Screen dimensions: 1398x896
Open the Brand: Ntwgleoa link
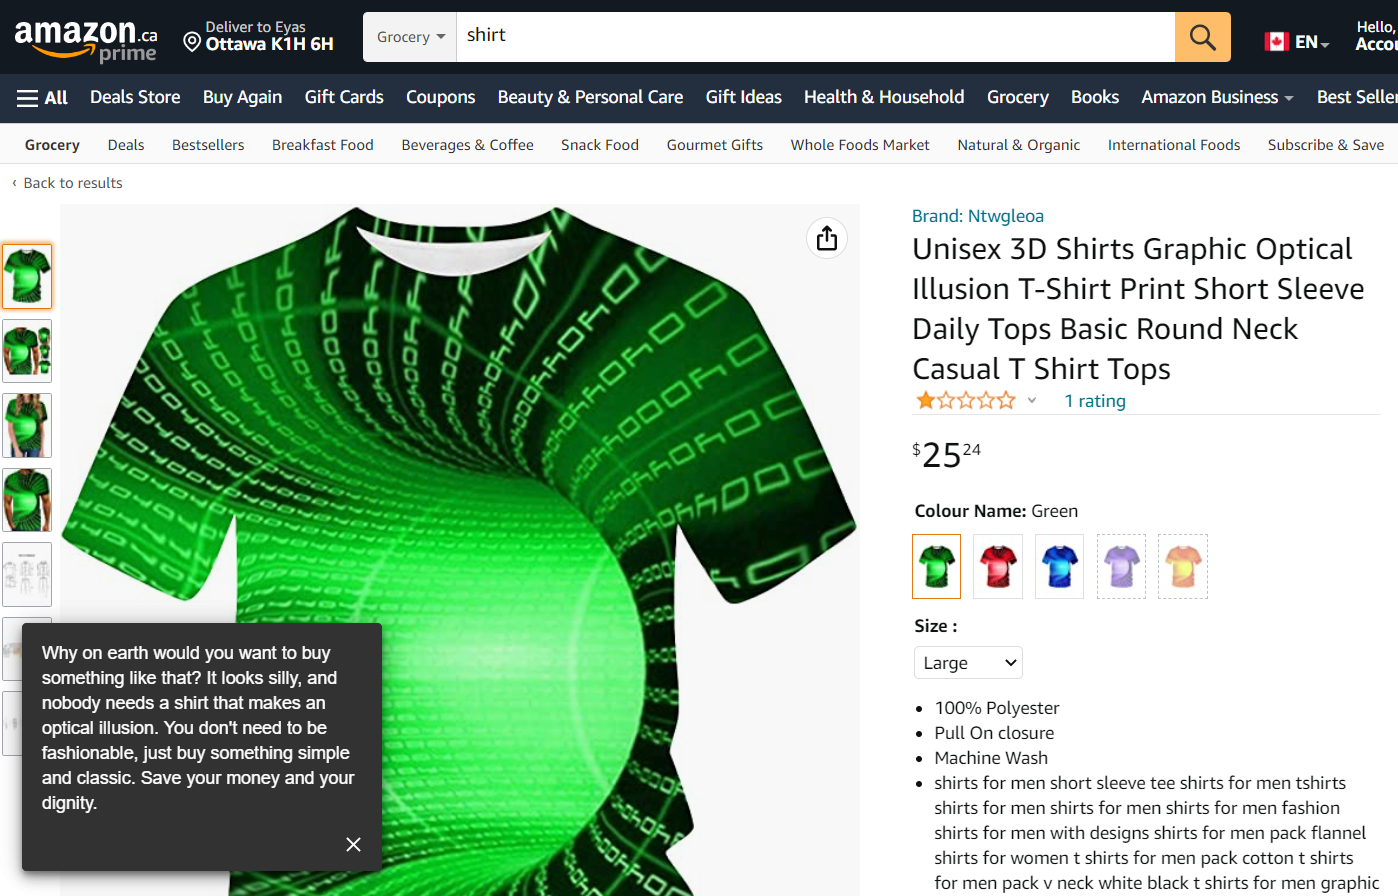point(978,216)
